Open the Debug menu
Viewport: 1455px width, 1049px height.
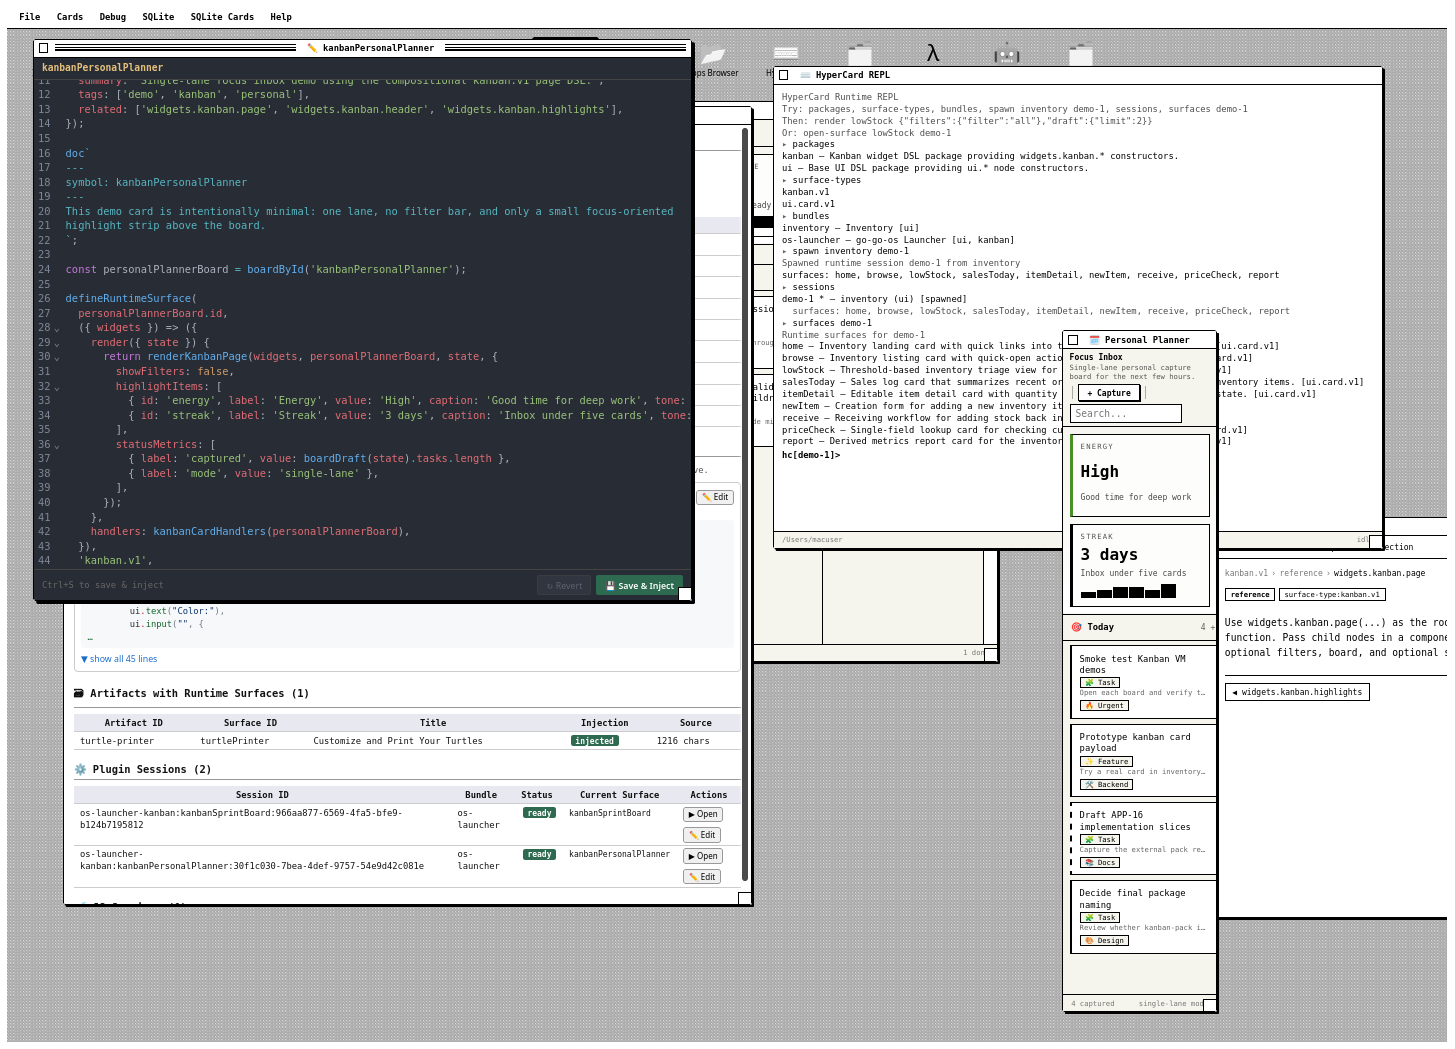coord(112,17)
